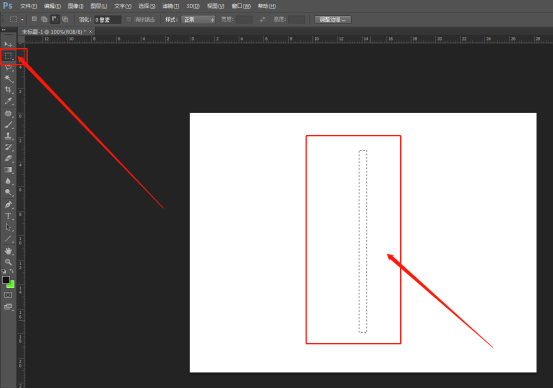Open the foreground color black swatch

pyautogui.click(x=6, y=280)
